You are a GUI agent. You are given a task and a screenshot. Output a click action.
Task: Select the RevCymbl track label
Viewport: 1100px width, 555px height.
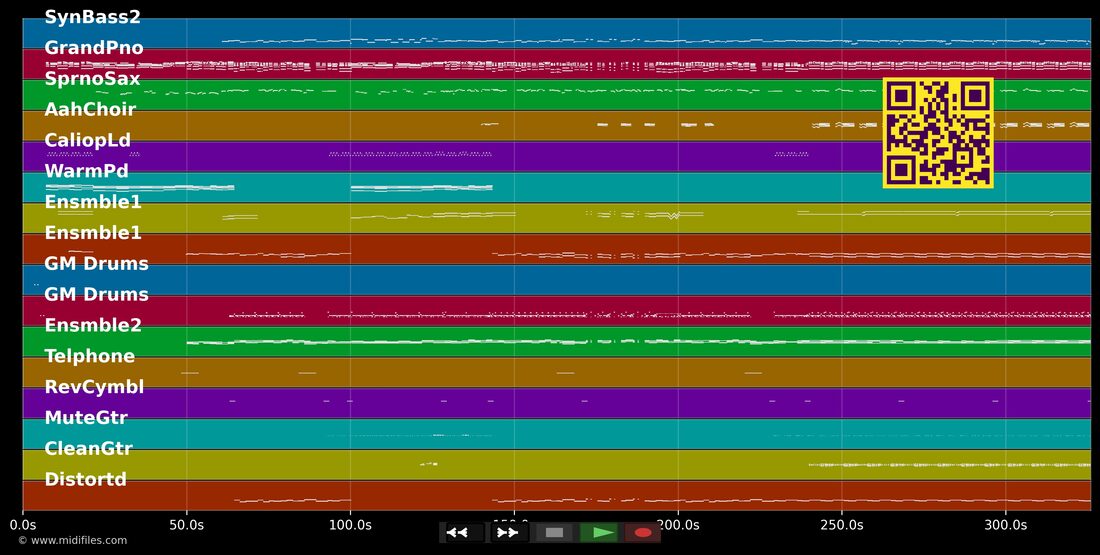click(94, 387)
